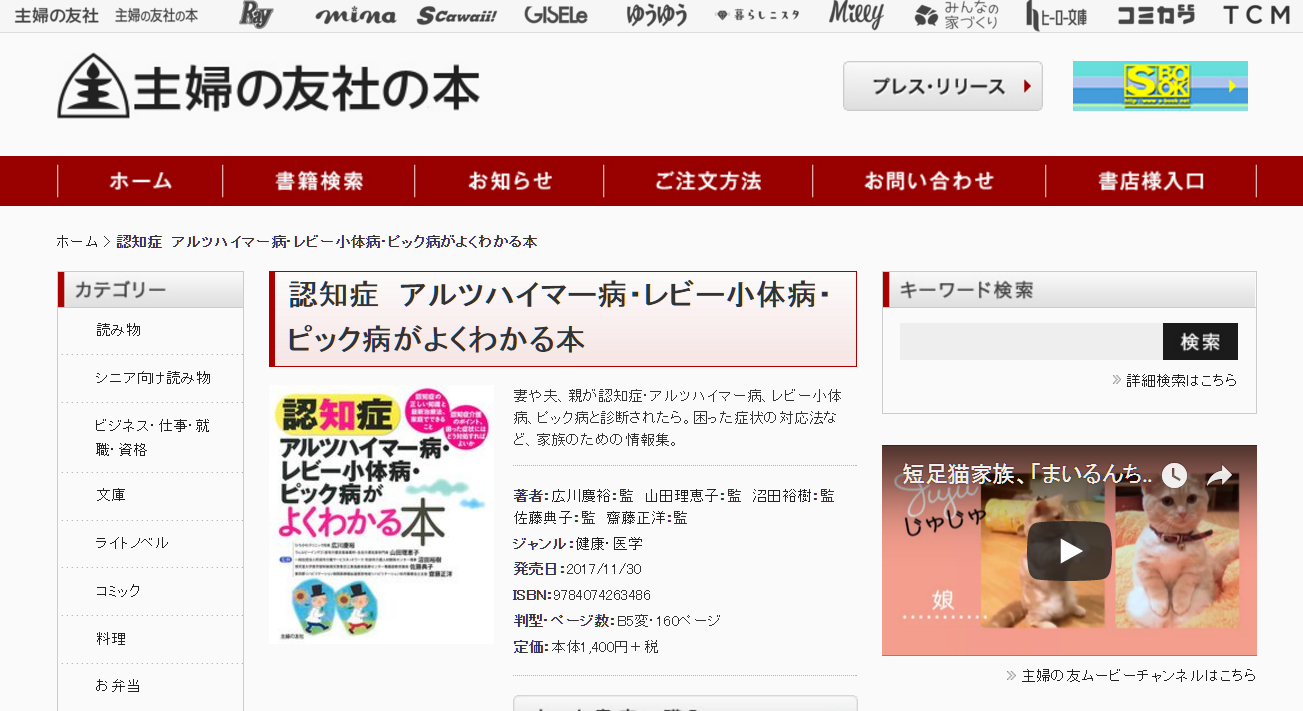Visit the Scawaii! magazine logo link
Viewport: 1303px width, 711px height.
(x=457, y=15)
